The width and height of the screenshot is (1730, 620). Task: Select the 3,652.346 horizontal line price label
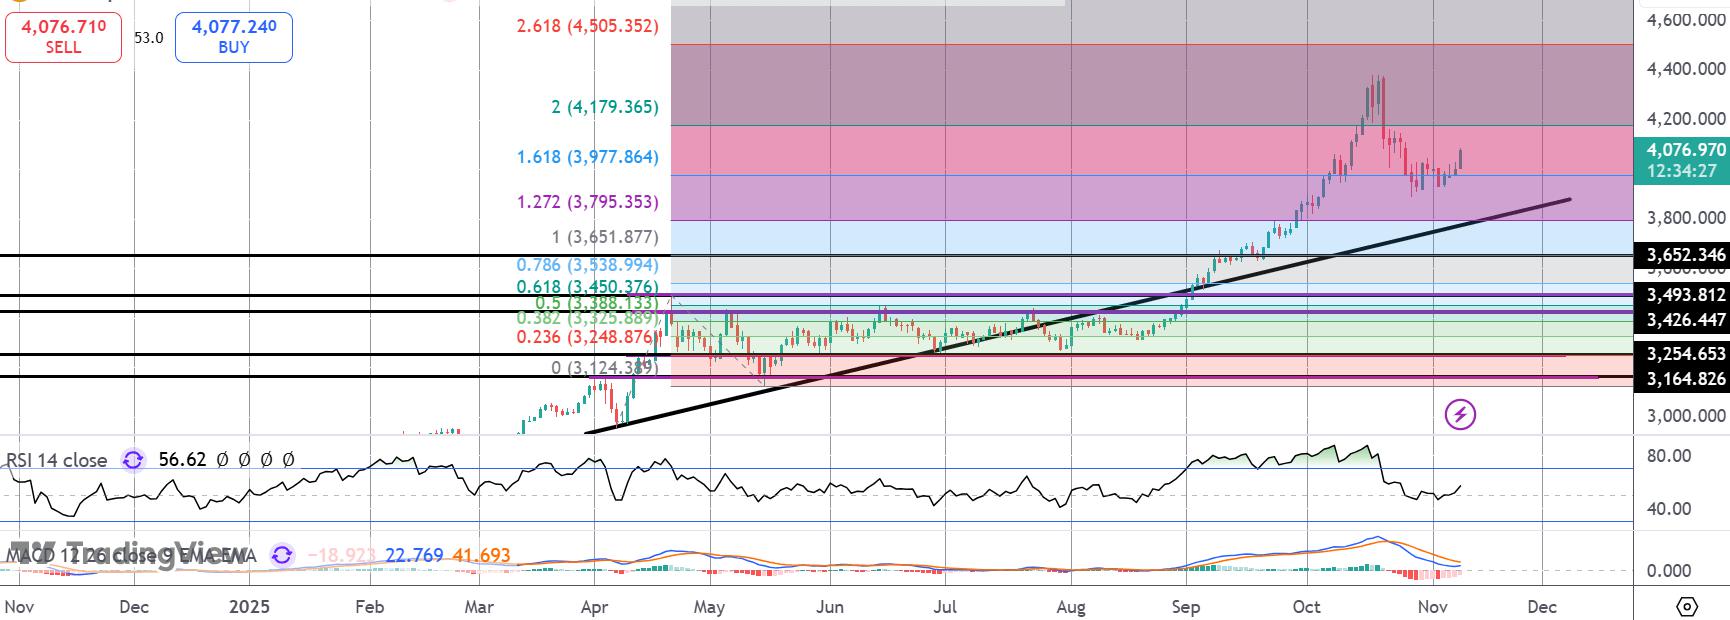[x=1681, y=255]
